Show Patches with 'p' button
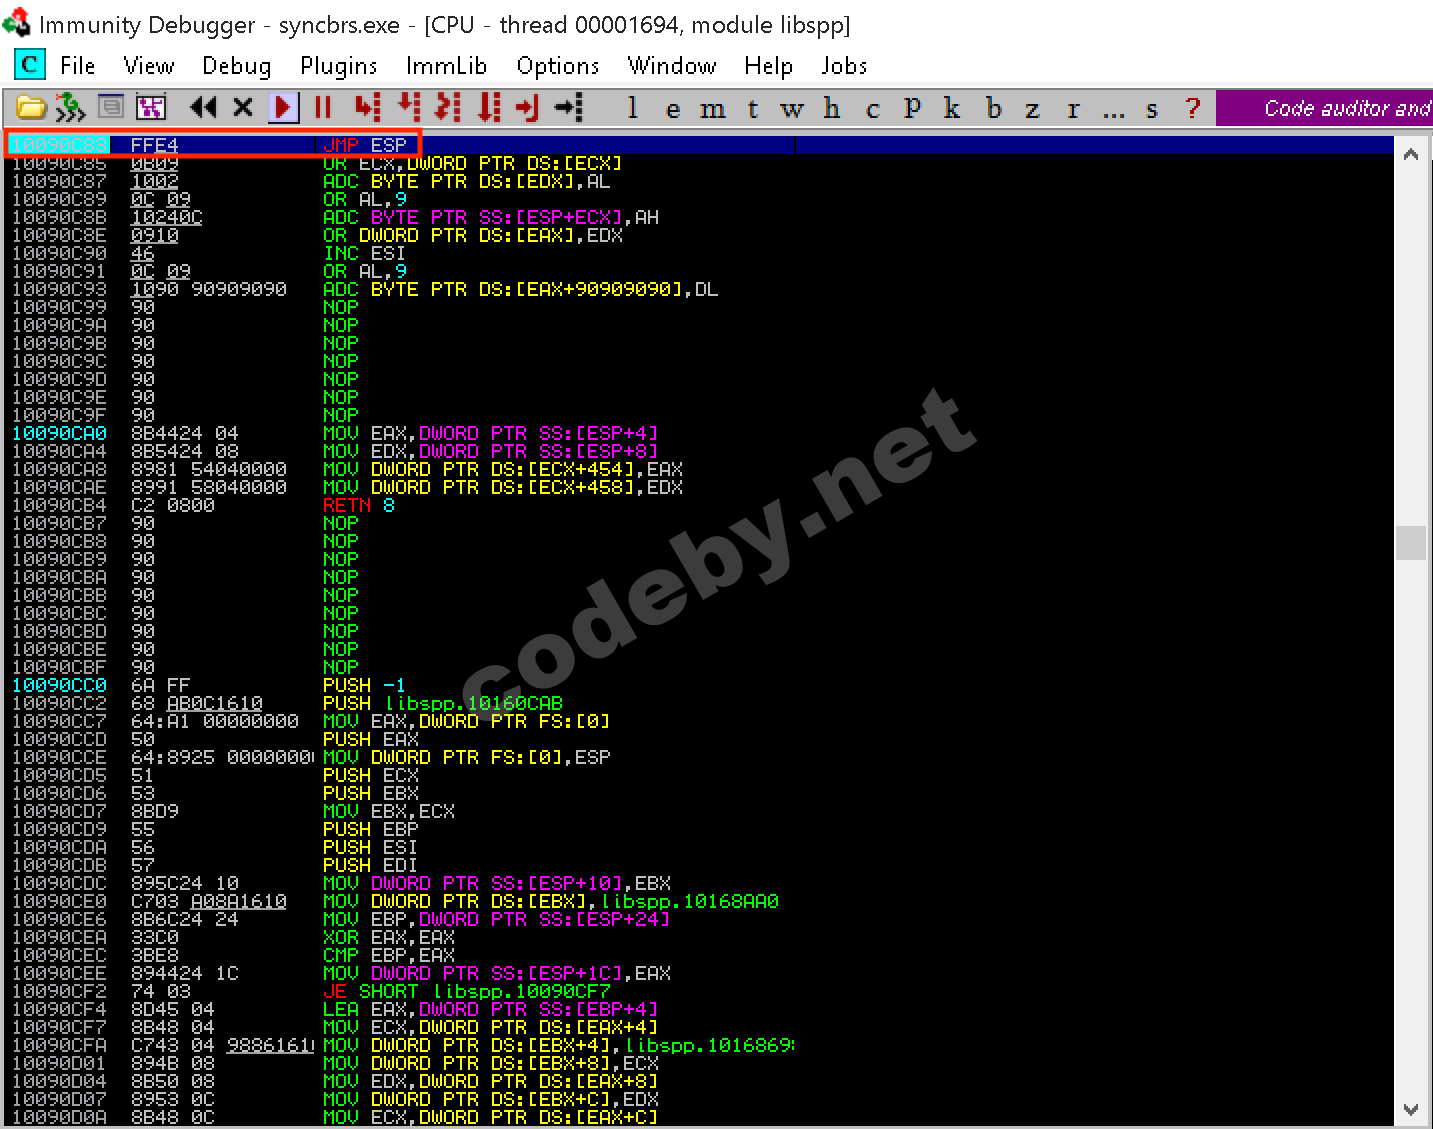Screen dimensions: 1433x1129 tap(912, 108)
